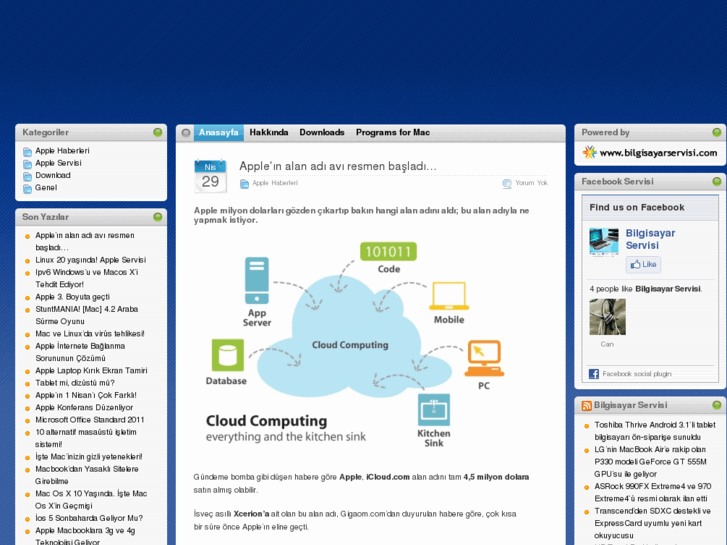Open the Bilgisayar Servisi feed title link

[631, 405]
